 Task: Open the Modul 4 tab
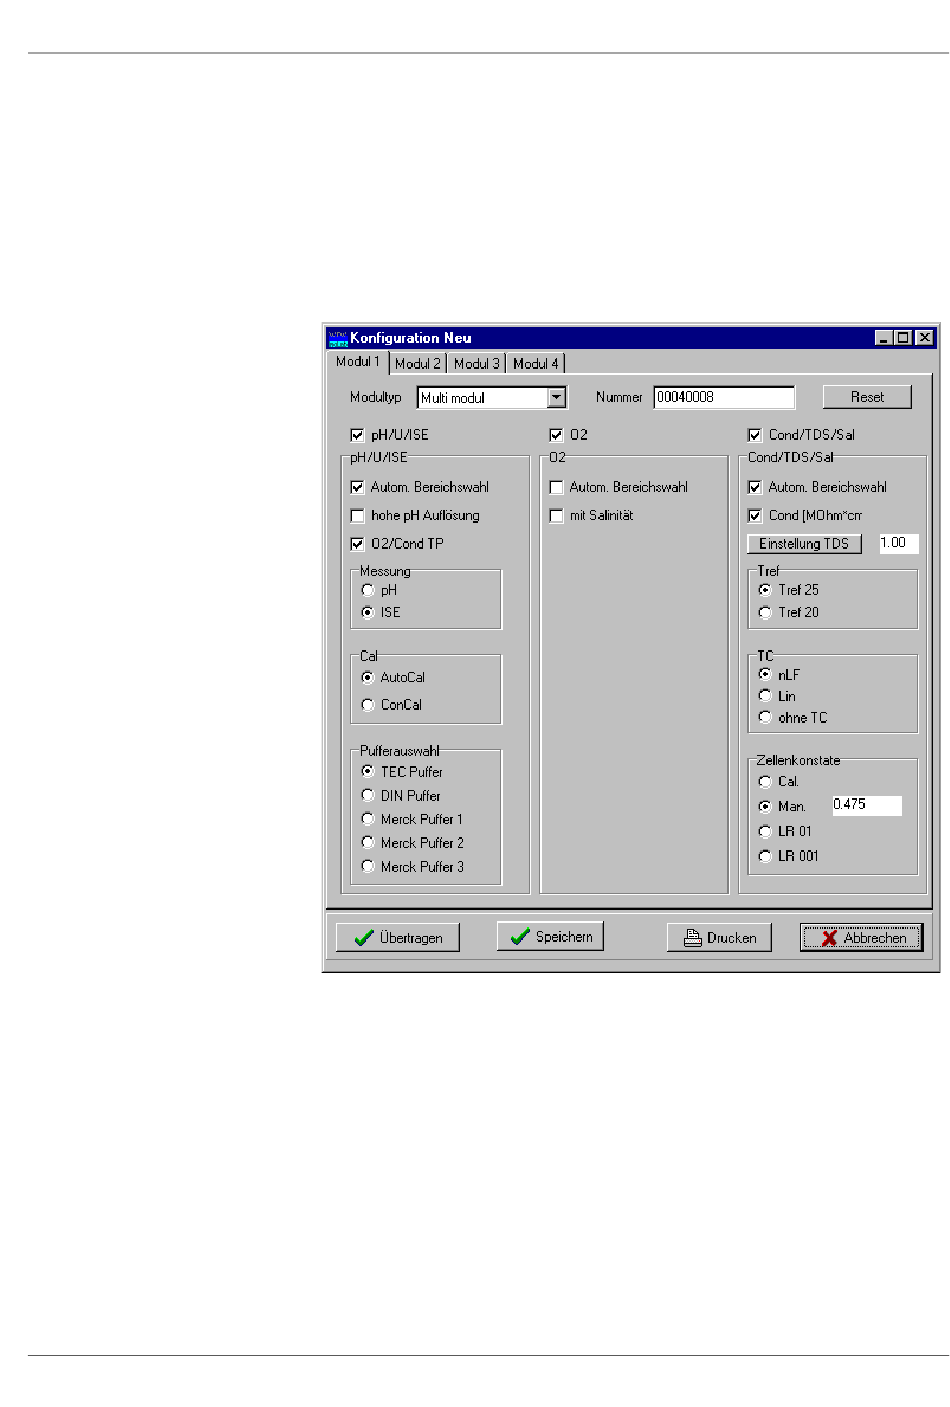point(536,364)
